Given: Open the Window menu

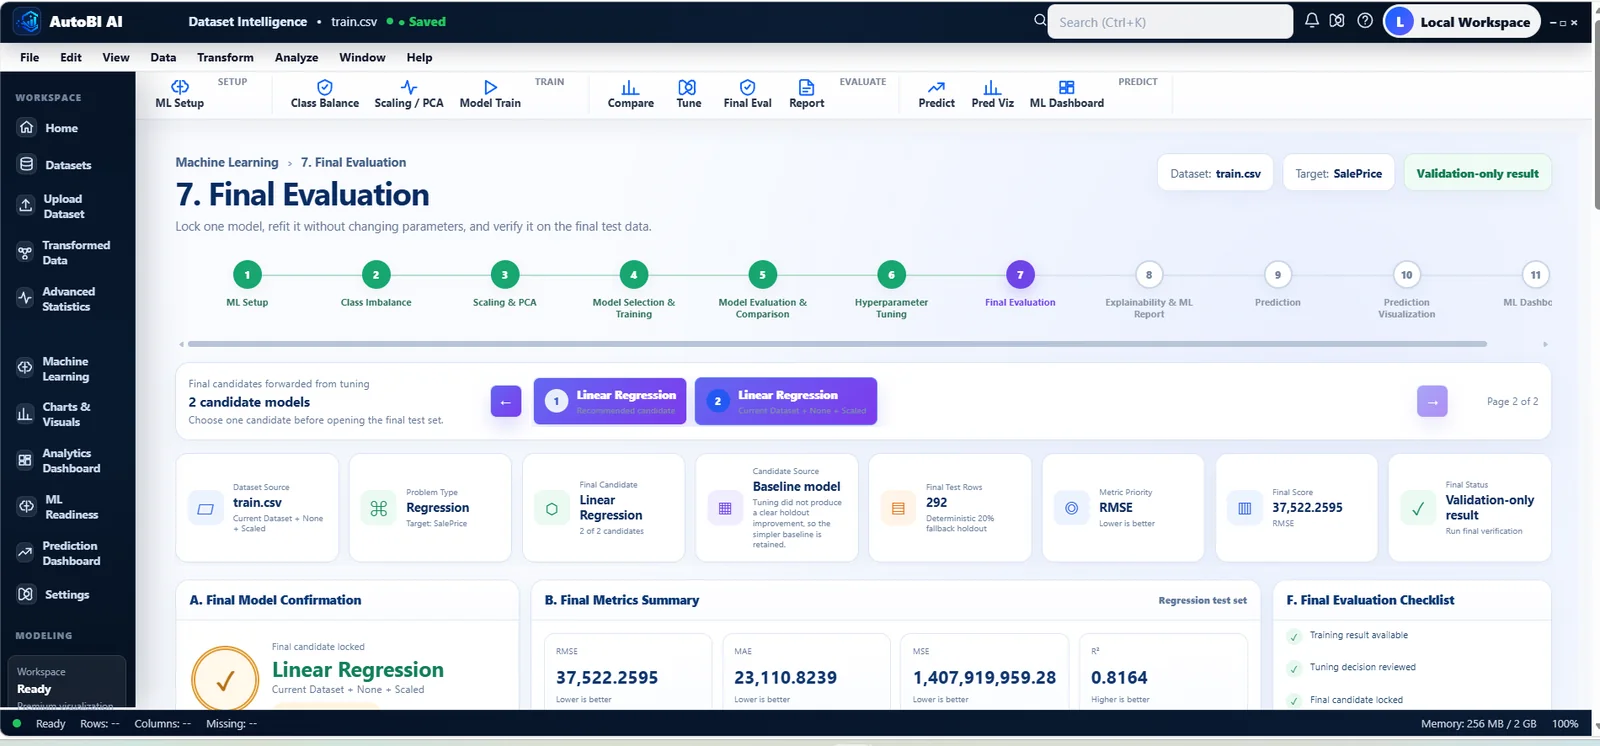Looking at the screenshot, I should pyautogui.click(x=362, y=57).
